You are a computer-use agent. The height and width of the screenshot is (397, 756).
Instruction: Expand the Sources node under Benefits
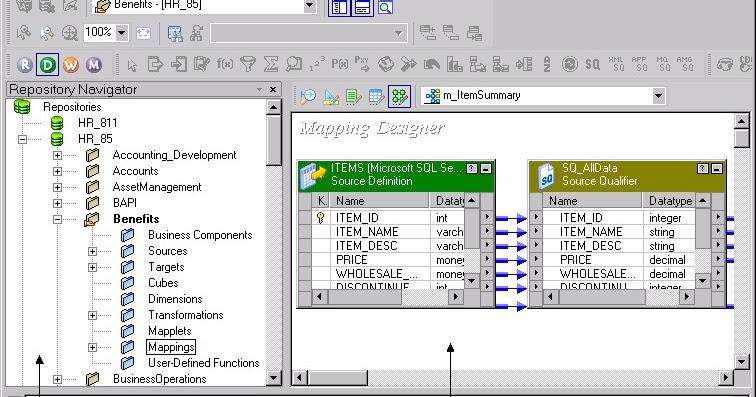point(93,251)
